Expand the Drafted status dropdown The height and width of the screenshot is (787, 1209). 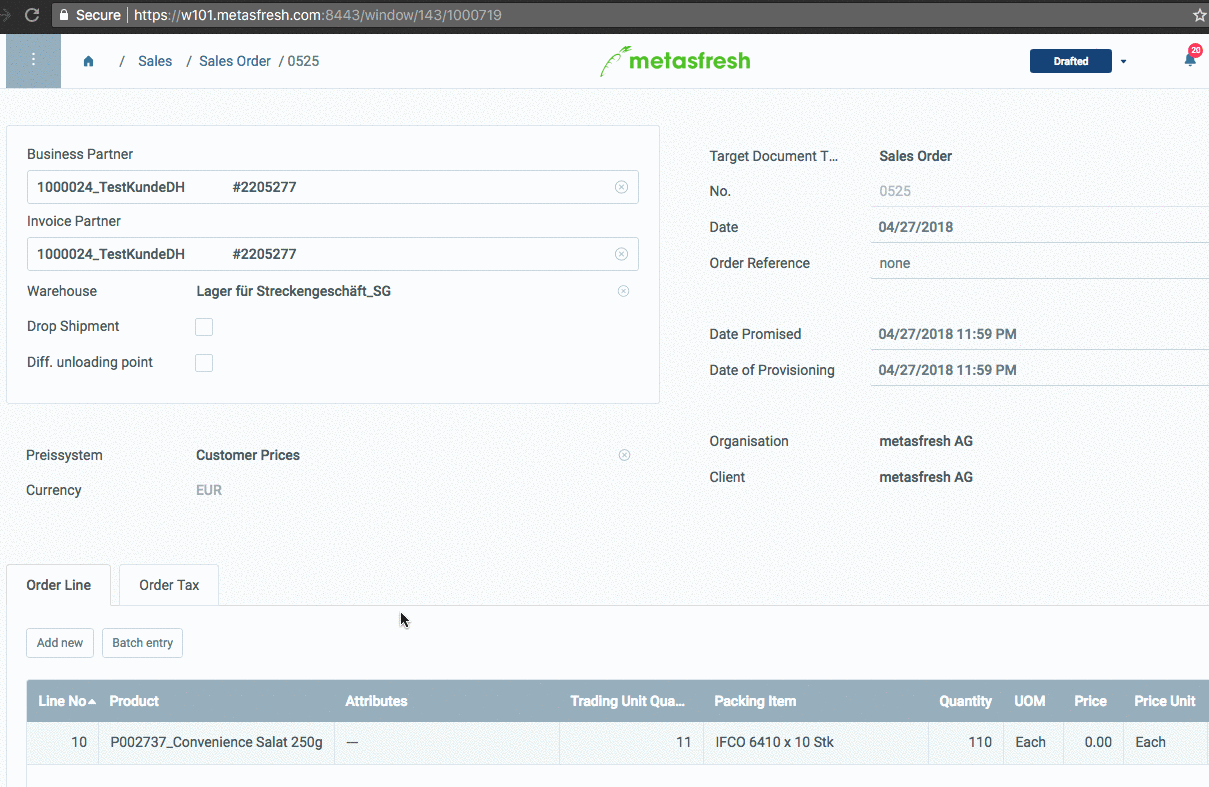pos(1122,61)
